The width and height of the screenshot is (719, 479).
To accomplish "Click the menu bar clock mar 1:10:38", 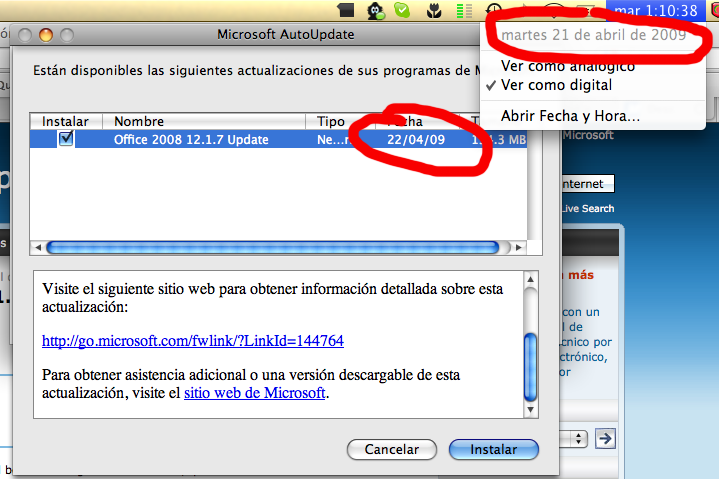I will click(656, 10).
